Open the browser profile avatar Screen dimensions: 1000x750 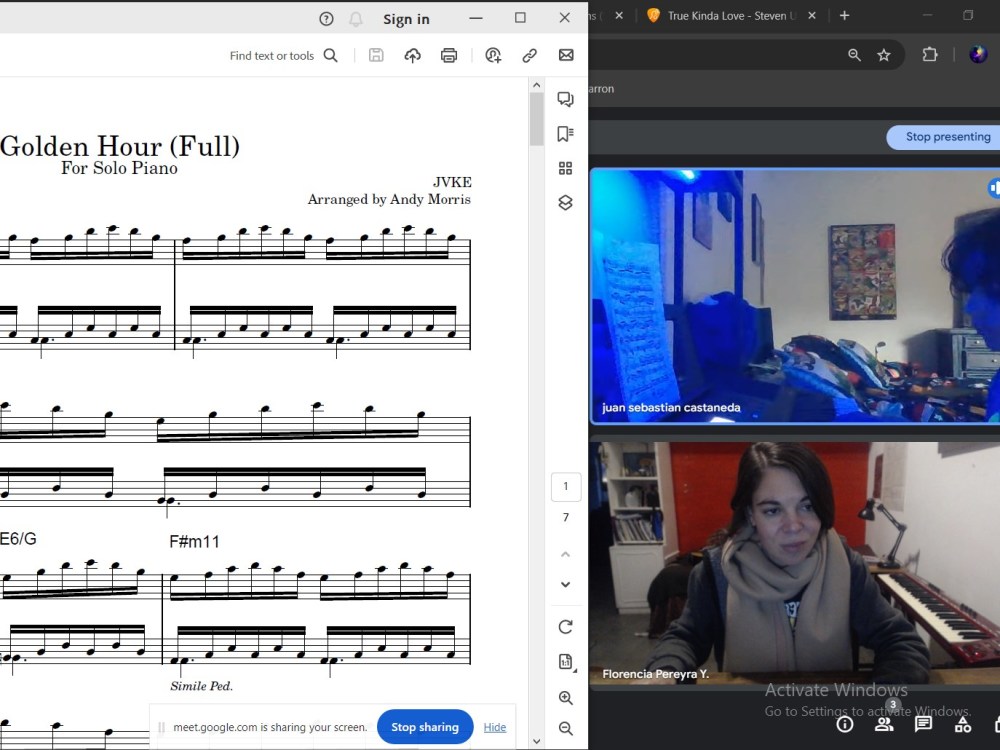[x=978, y=55]
